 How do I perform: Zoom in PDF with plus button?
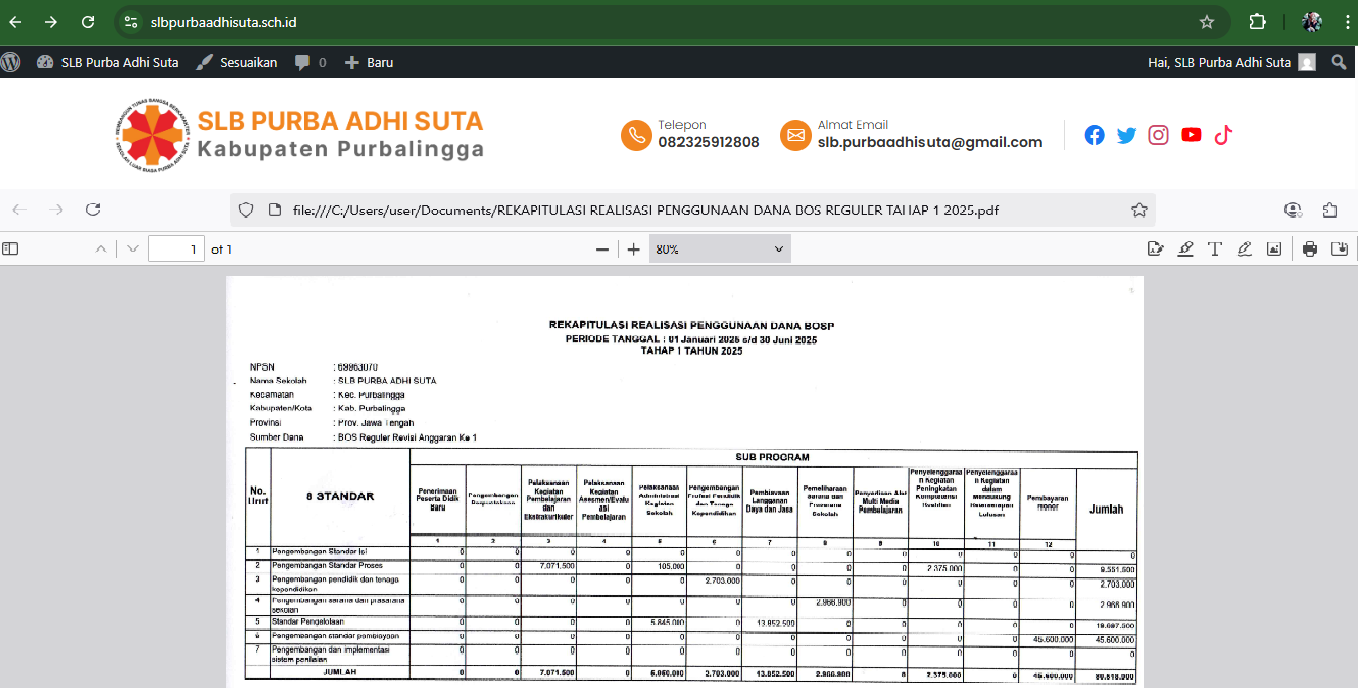633,249
